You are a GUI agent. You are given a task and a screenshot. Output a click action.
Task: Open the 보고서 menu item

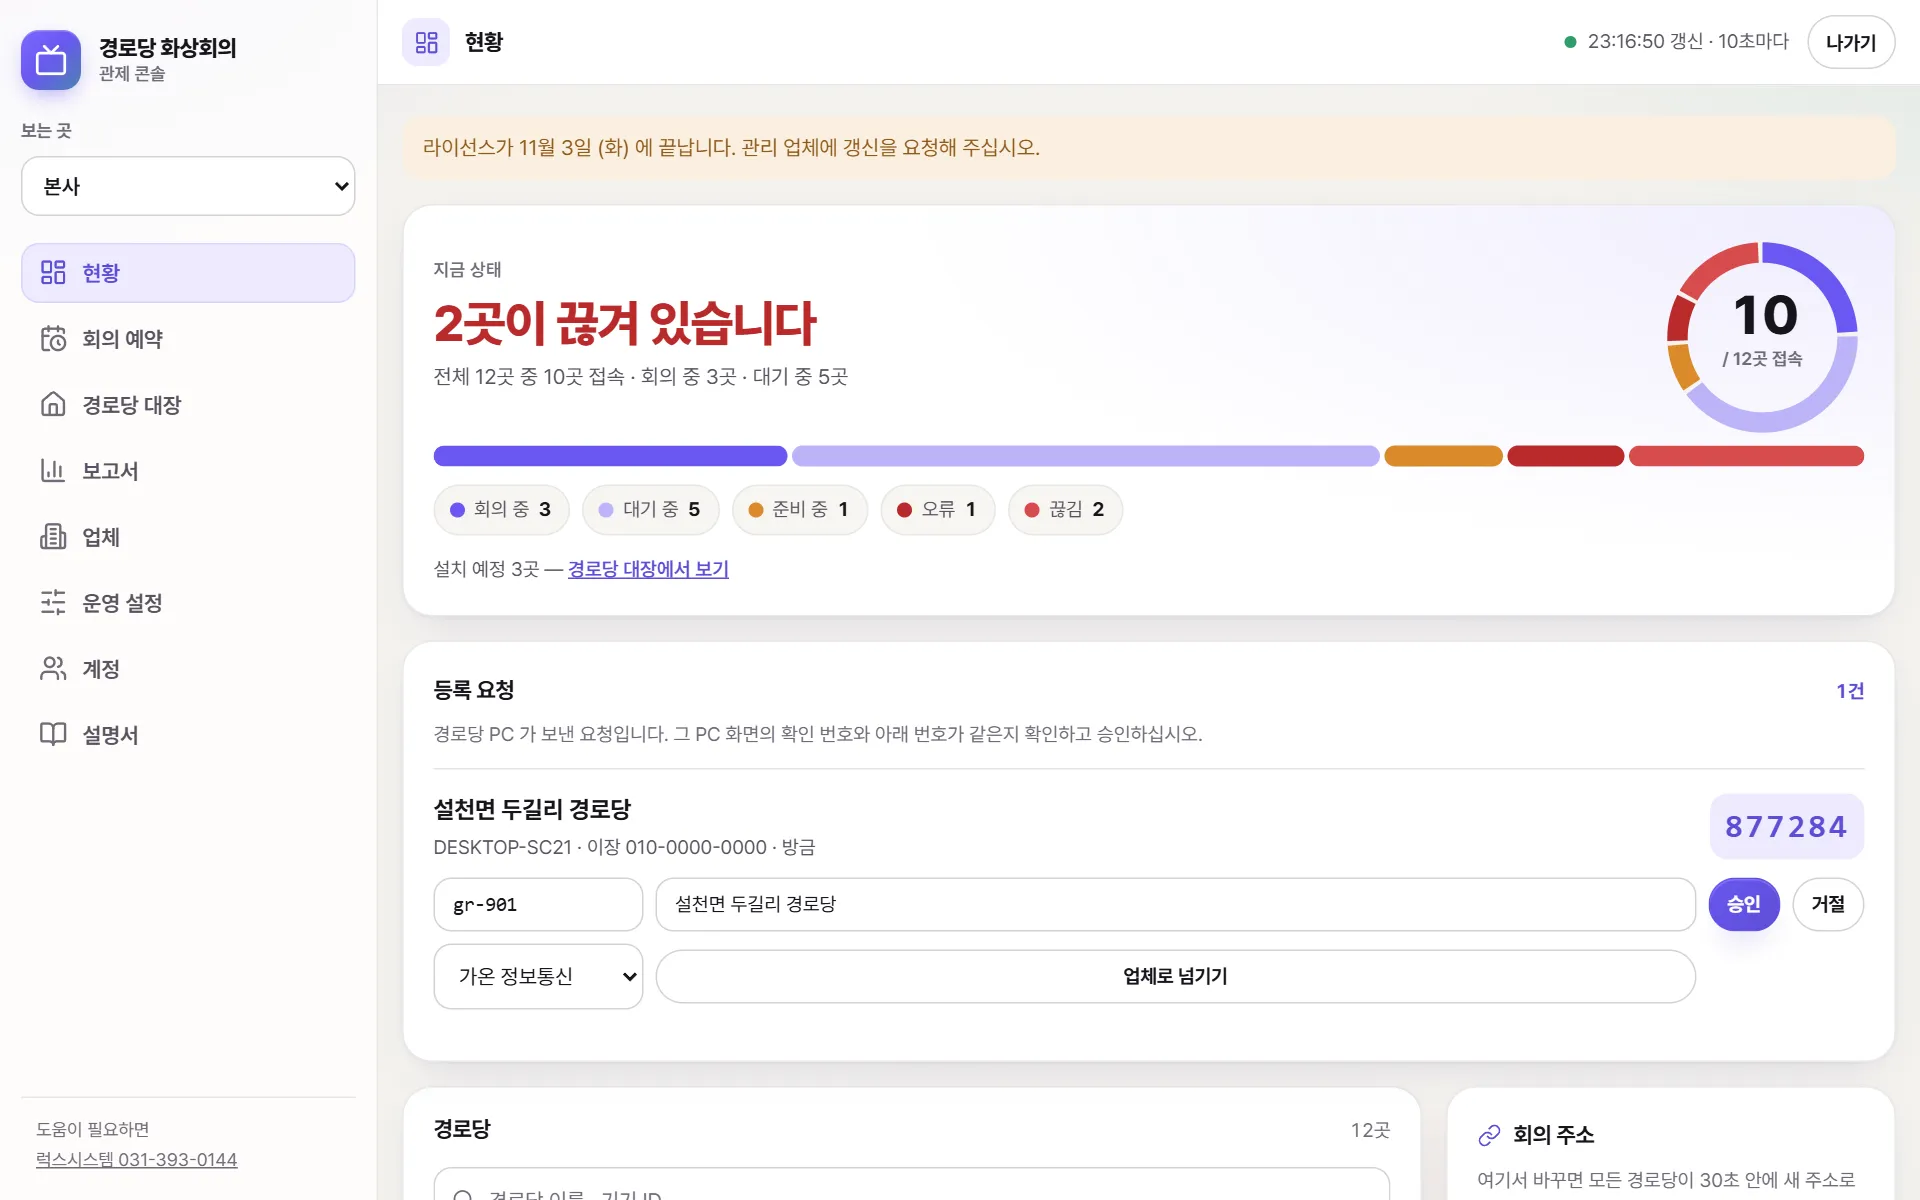pyautogui.click(x=188, y=470)
